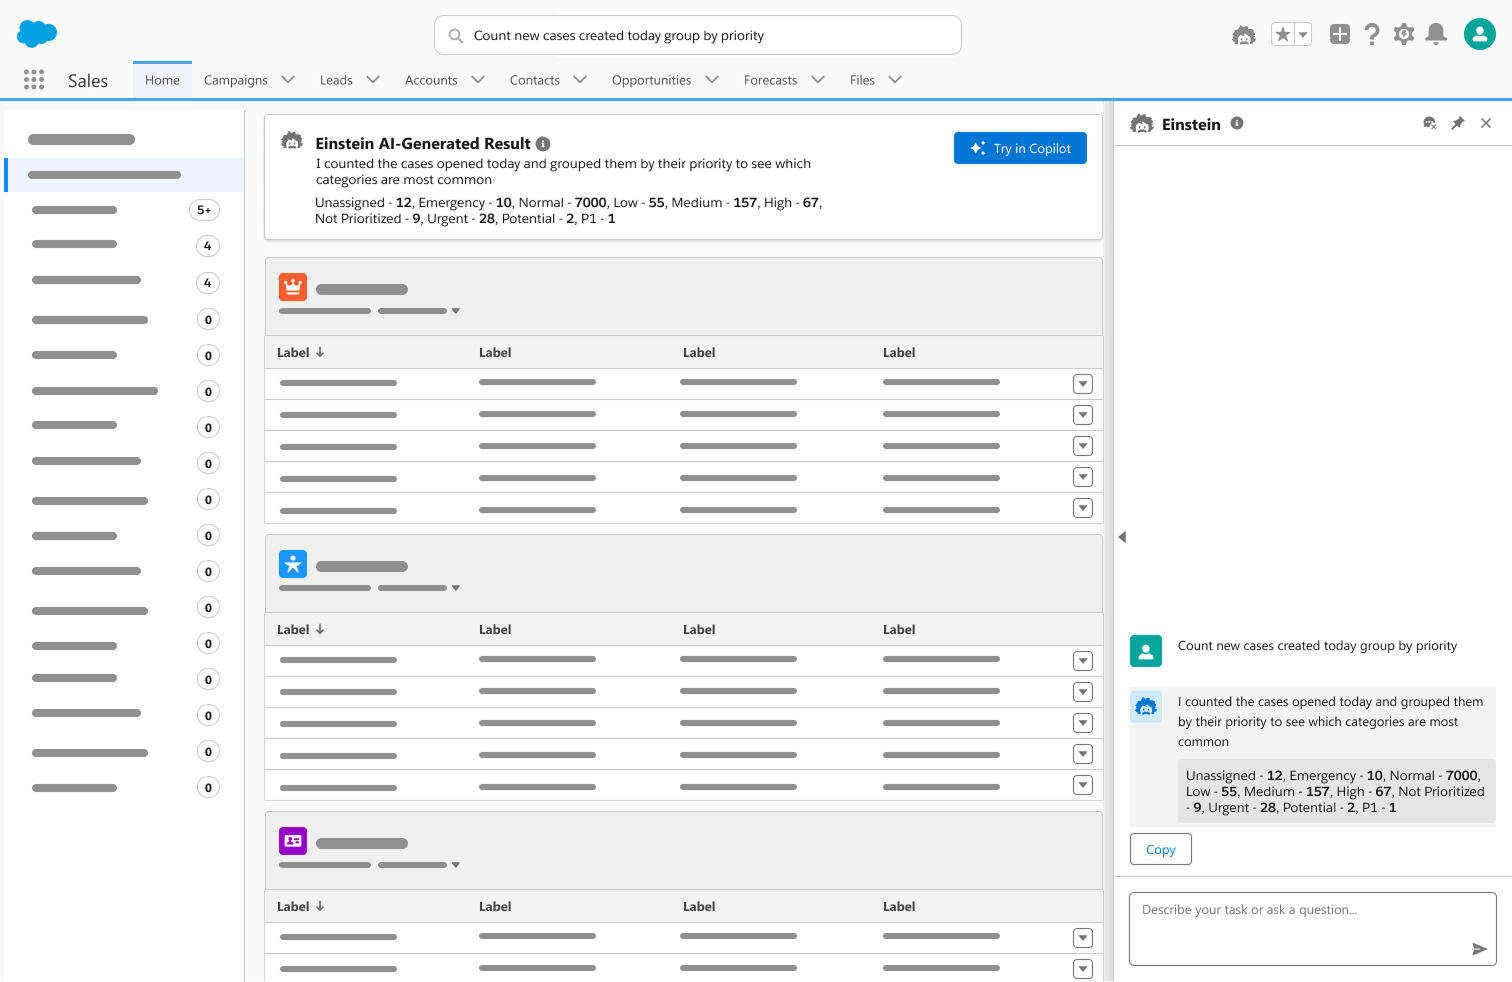Screen dimensions: 1512x982
Task: Switch to the Home tab
Action: [162, 80]
